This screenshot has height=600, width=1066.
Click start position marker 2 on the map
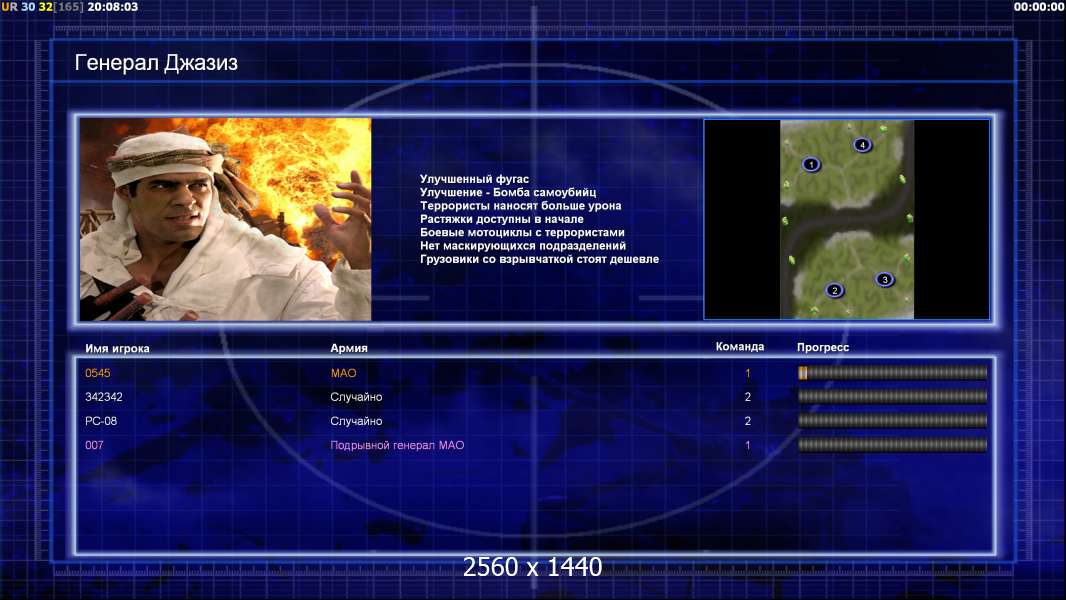click(834, 290)
